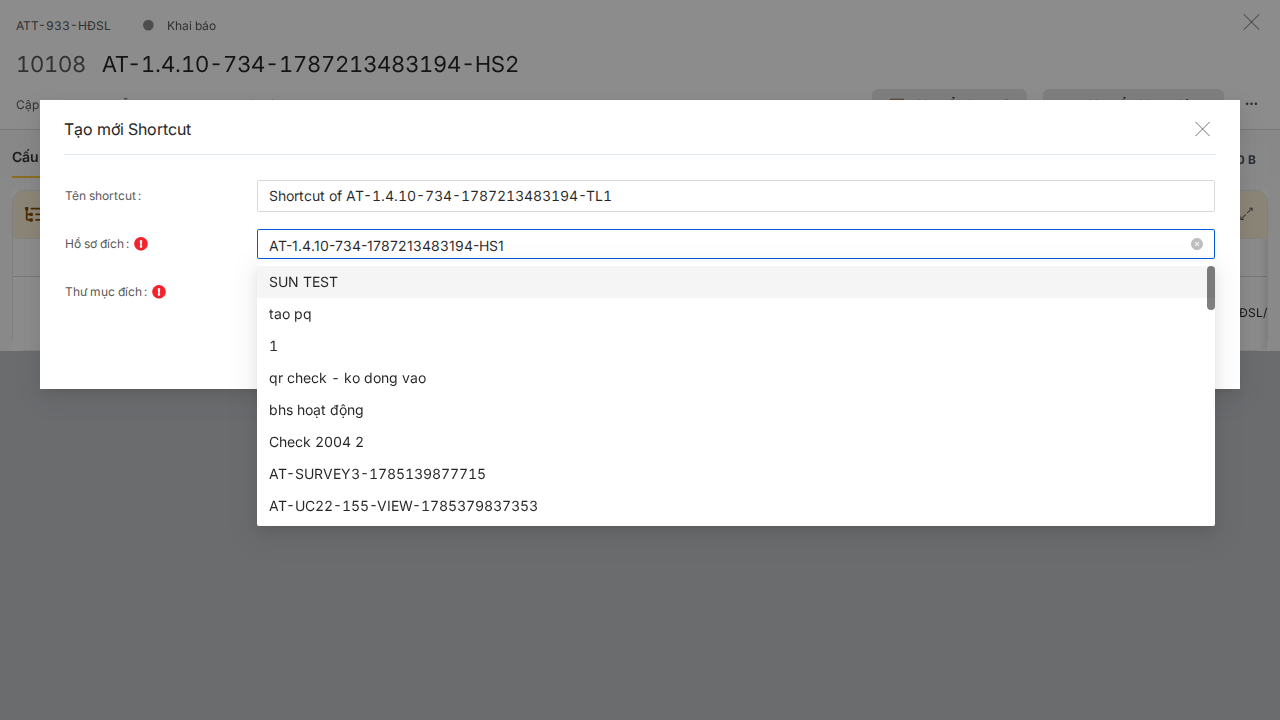Select option 1 in the dropdown list

click(x=731, y=346)
